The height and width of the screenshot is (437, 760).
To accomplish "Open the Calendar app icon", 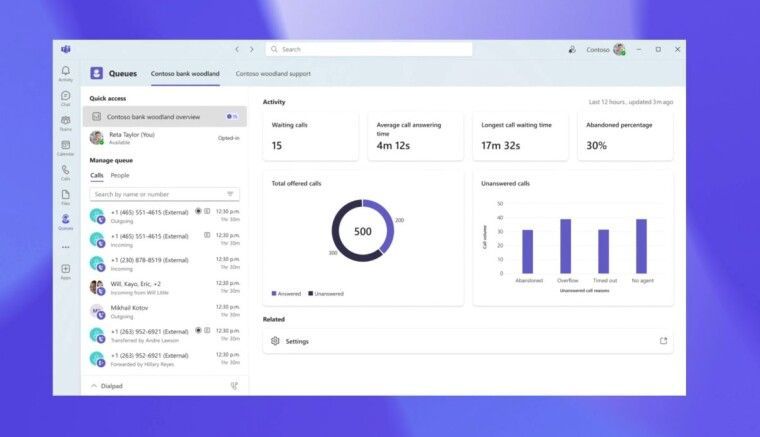I will [x=66, y=147].
